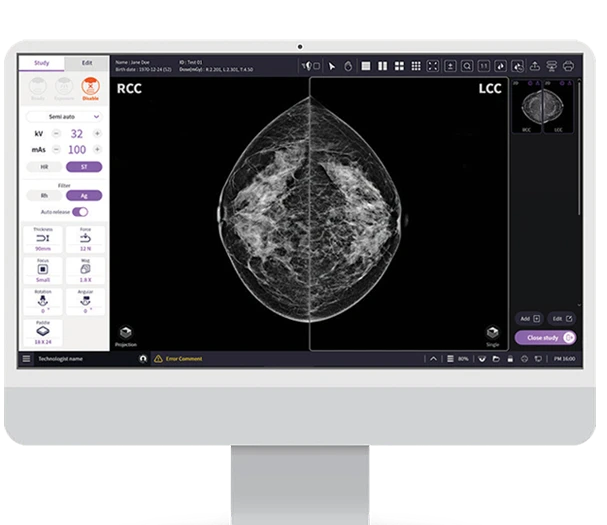Click the Rotation angle tile
This screenshot has width=607, height=525.
pos(43,301)
